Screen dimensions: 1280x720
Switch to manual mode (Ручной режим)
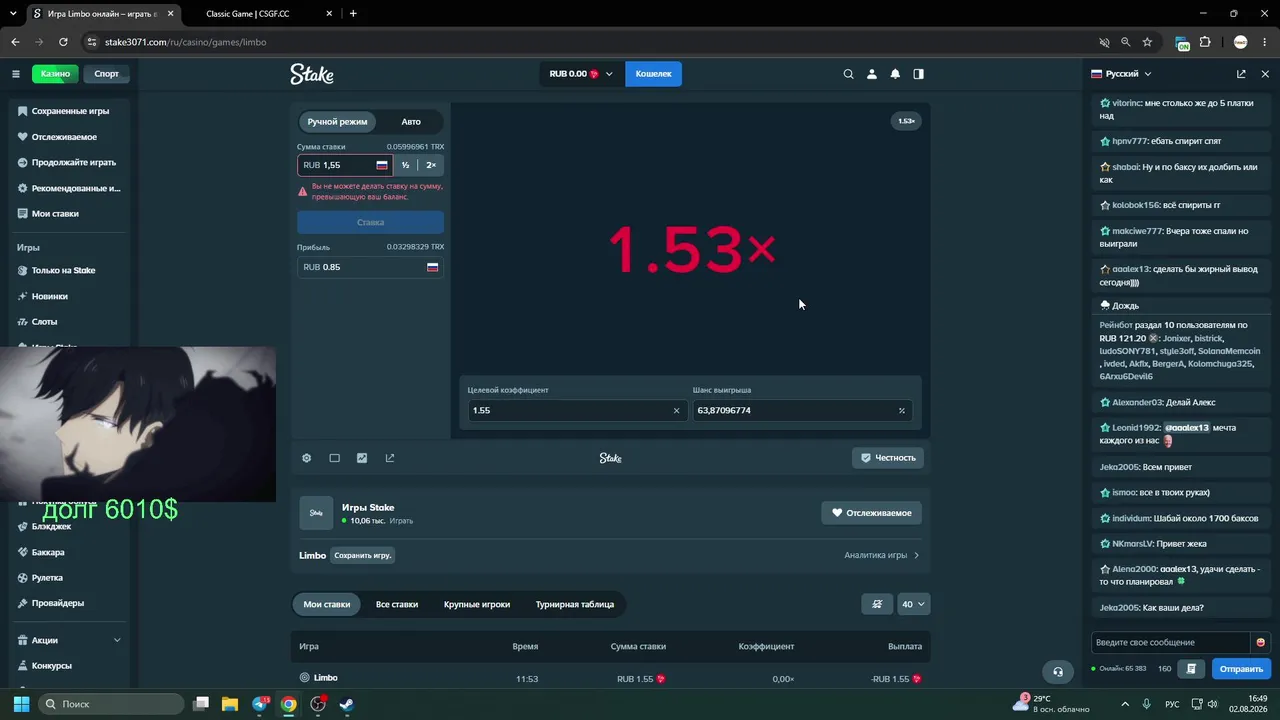337,122
